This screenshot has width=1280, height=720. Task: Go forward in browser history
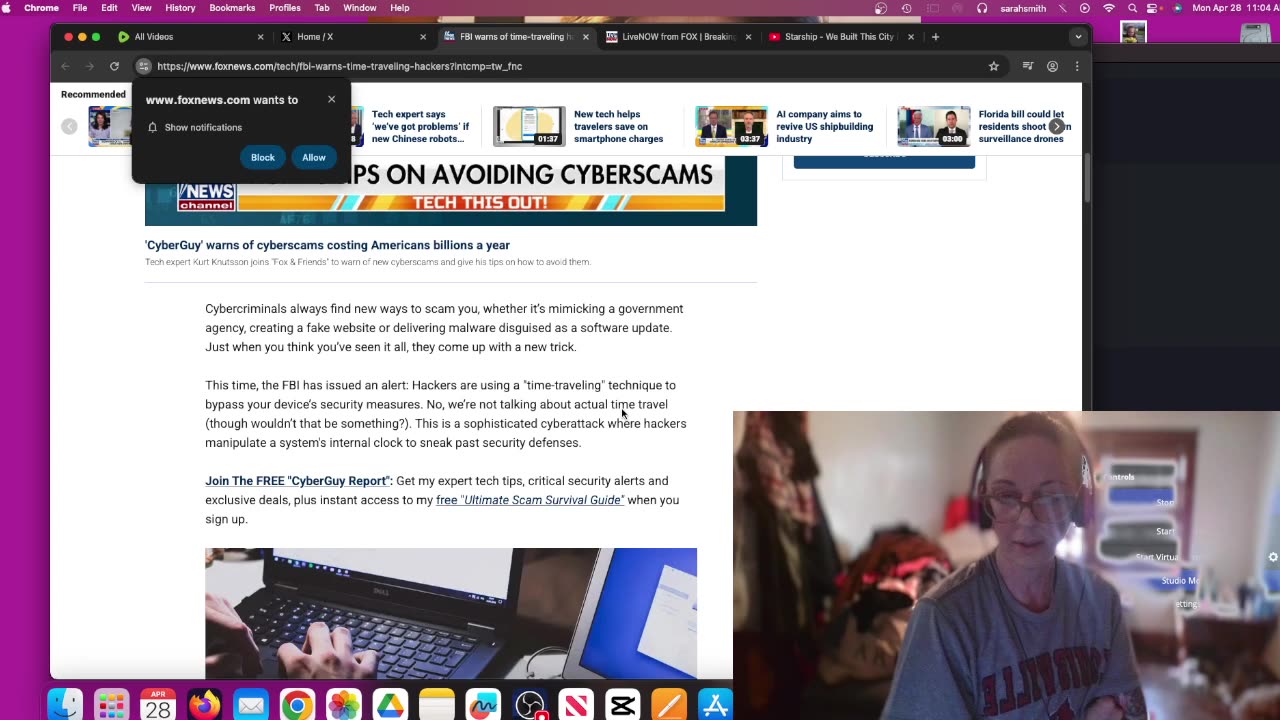click(x=89, y=66)
